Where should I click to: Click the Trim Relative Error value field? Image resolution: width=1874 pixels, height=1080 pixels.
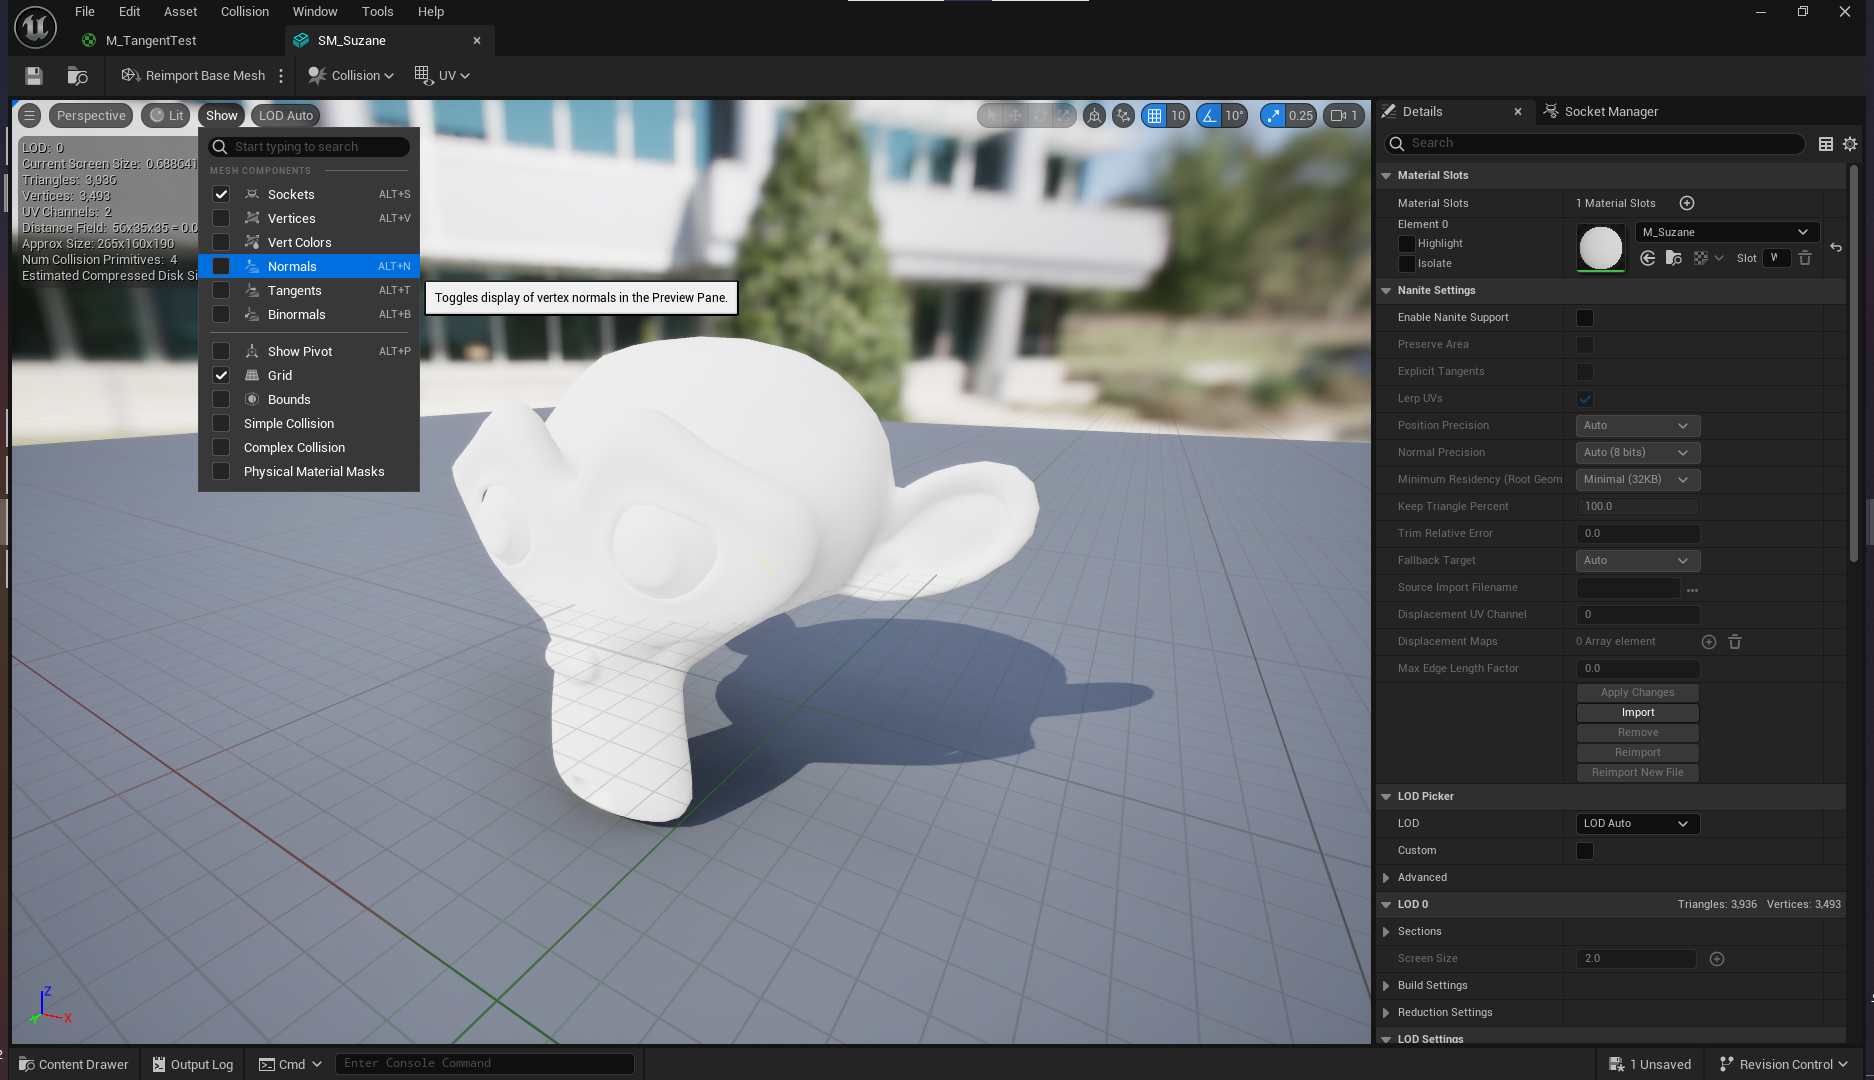pos(1637,534)
